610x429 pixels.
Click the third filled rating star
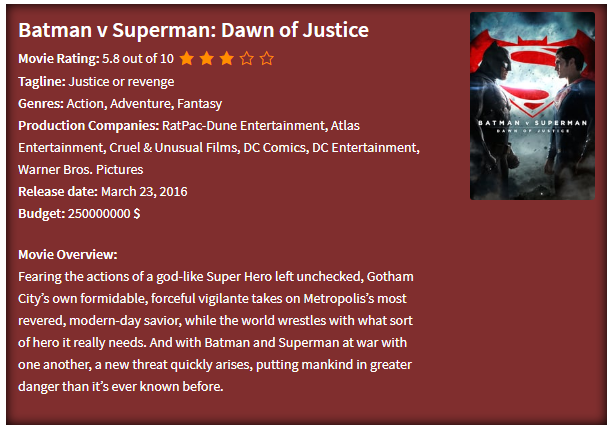click(226, 59)
